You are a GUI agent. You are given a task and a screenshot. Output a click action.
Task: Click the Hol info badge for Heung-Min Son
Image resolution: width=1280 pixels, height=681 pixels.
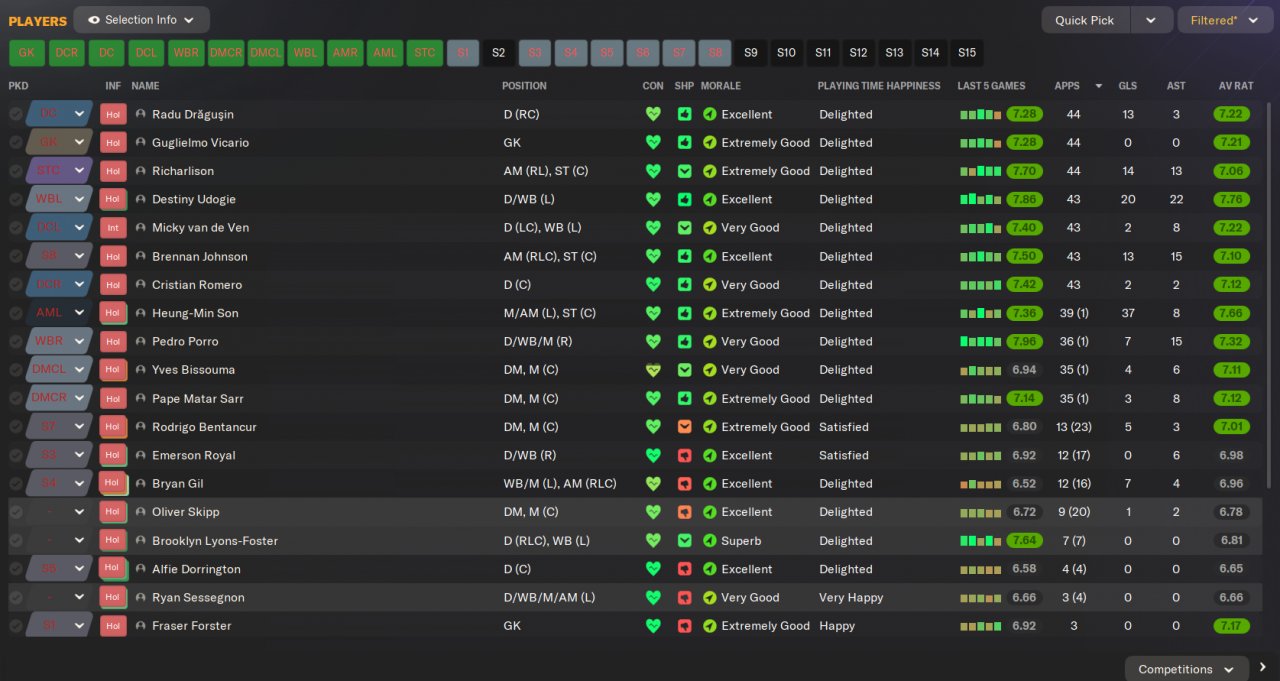click(x=113, y=313)
